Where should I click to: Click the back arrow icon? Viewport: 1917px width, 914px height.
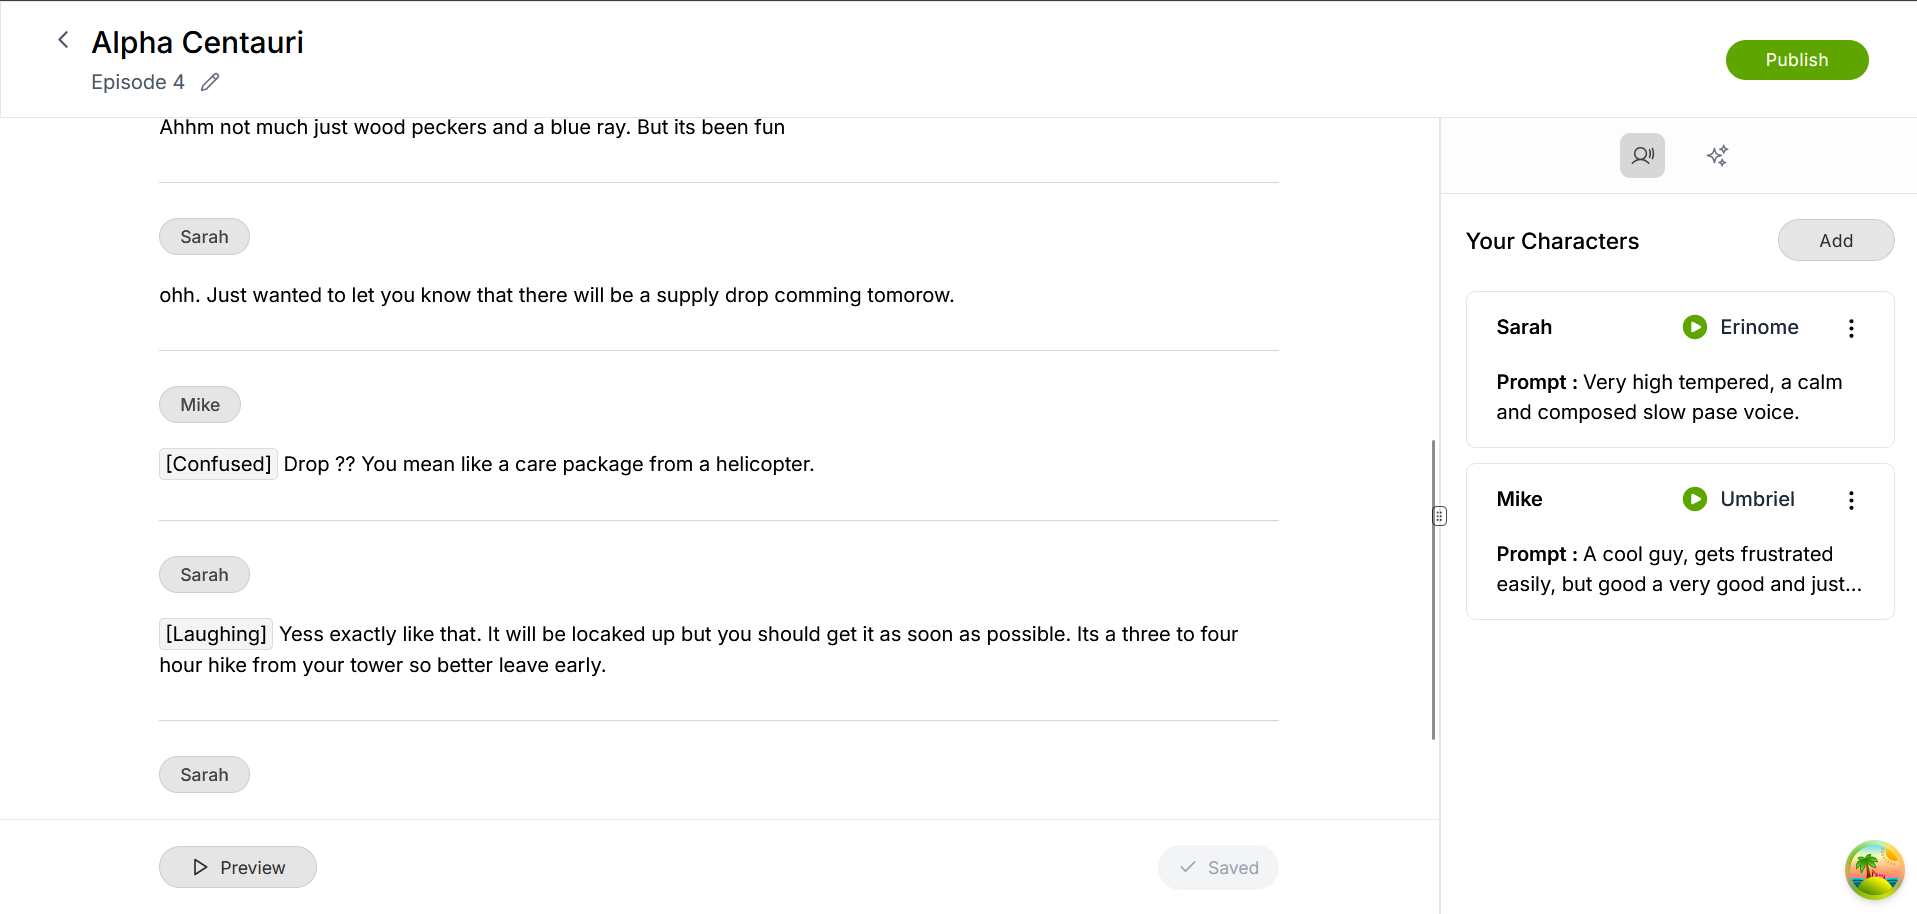click(x=63, y=40)
